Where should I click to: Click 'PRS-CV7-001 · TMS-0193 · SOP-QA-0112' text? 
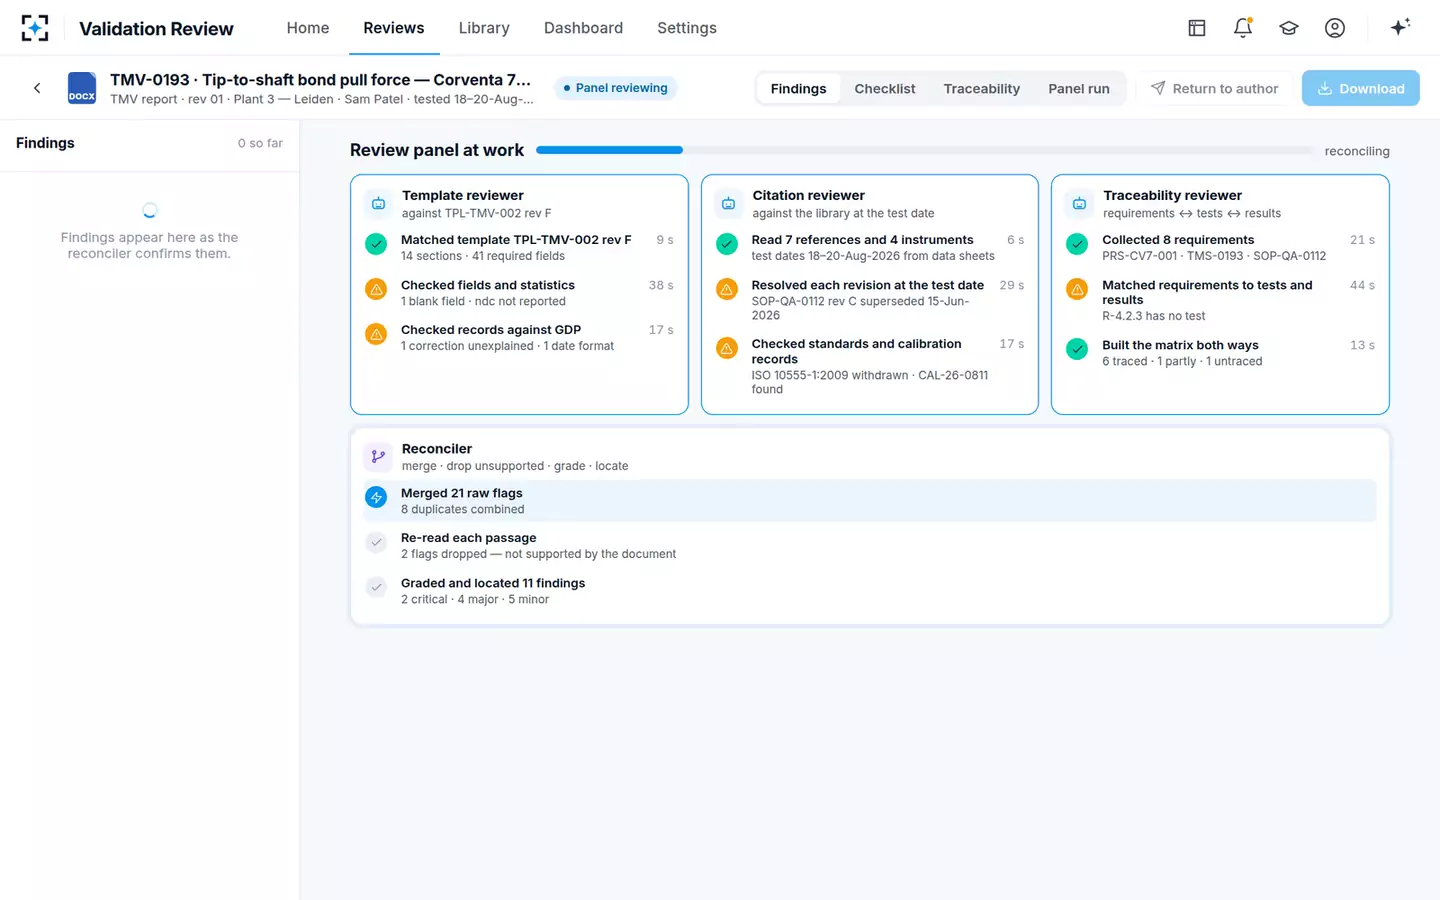pos(1214,256)
